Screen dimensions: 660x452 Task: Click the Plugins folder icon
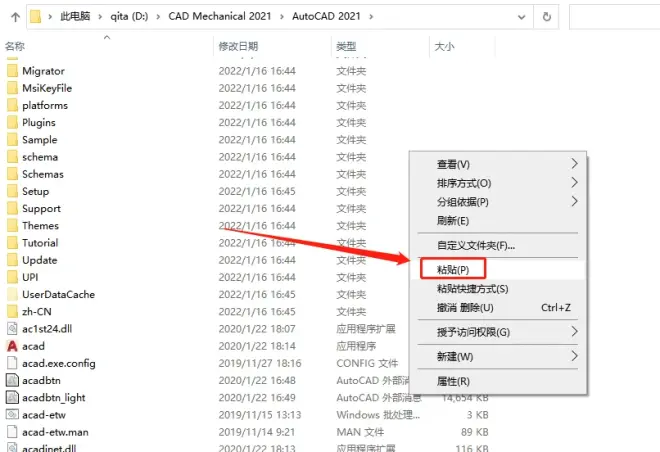(13, 122)
